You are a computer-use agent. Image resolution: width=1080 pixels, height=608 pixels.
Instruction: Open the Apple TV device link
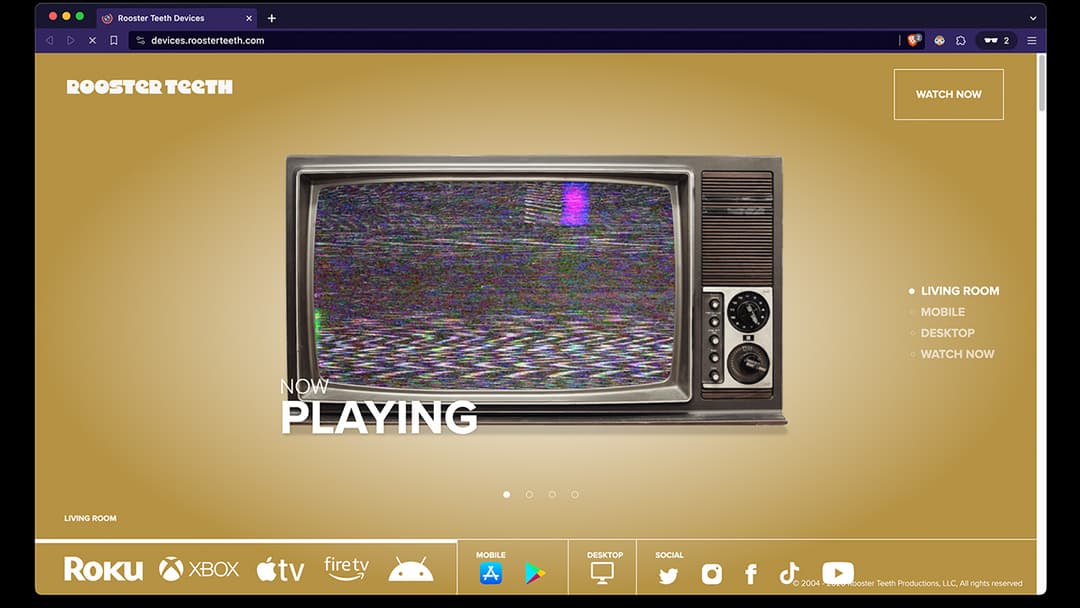280,570
